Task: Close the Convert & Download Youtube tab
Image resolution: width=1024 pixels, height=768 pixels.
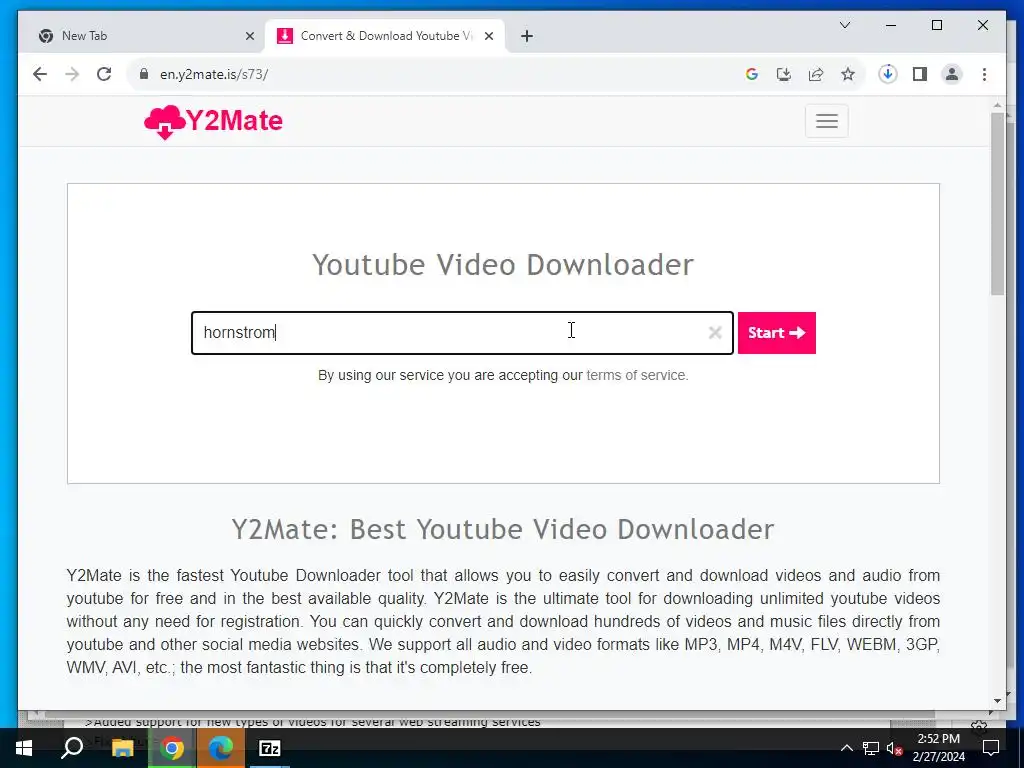Action: [488, 36]
